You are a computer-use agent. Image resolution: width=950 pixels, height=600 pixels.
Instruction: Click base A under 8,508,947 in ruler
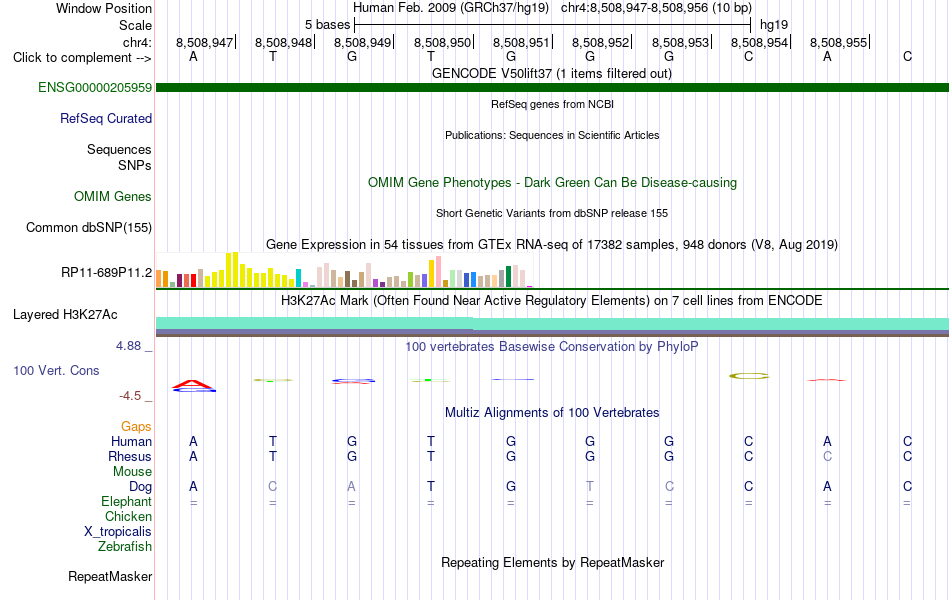193,56
